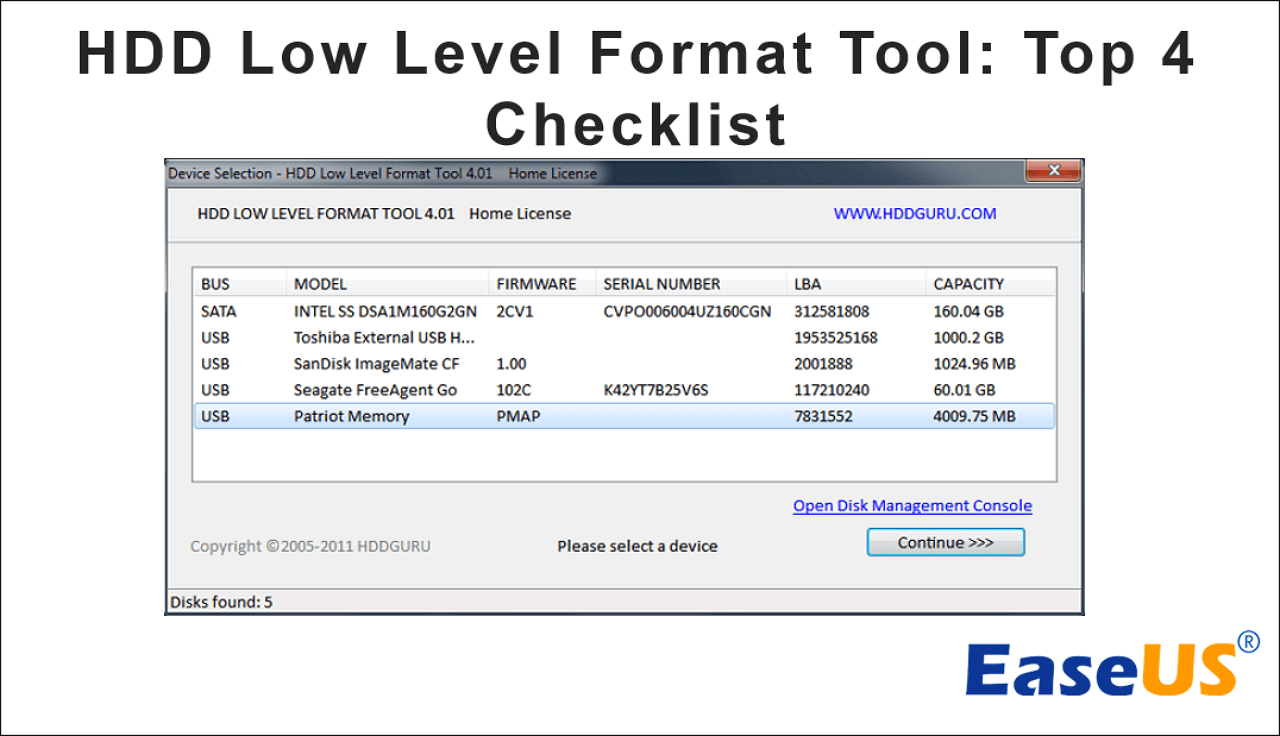Viewport: 1280px width, 736px height.
Task: Select the Seagate FreeAgent Go row
Action: (623, 390)
